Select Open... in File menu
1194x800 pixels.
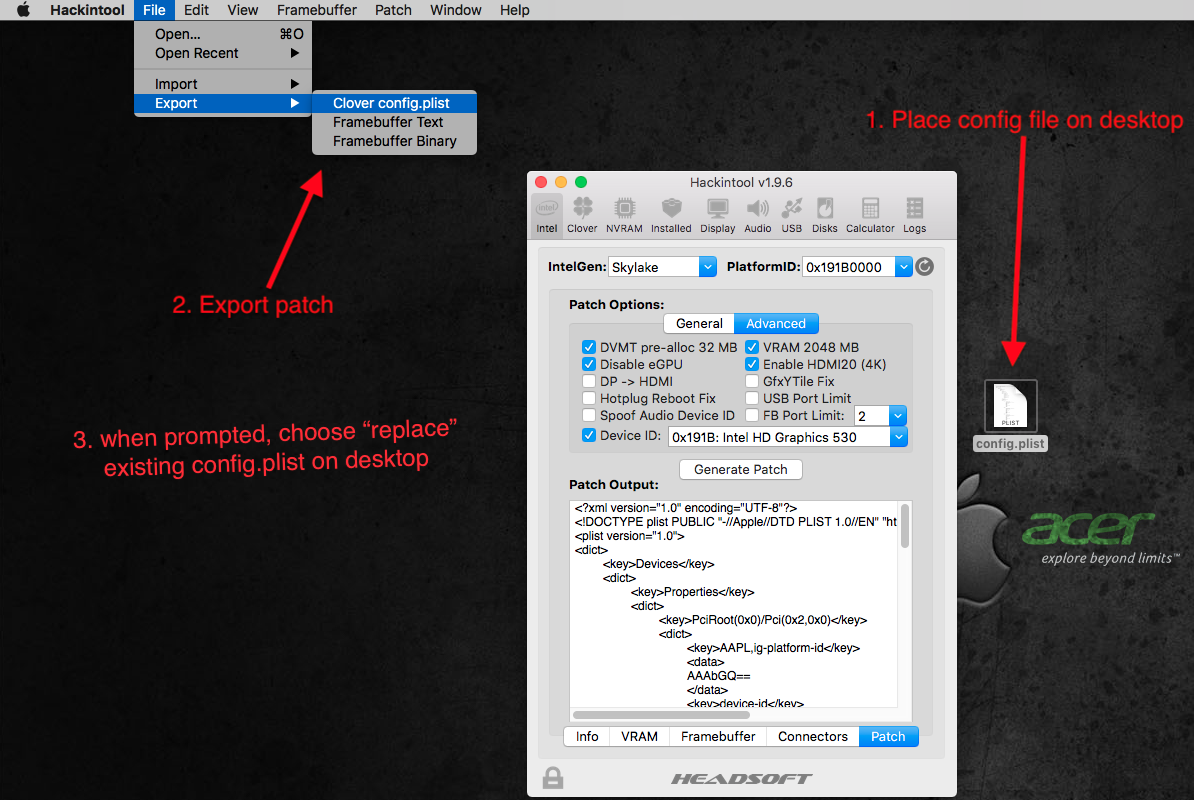222,34
